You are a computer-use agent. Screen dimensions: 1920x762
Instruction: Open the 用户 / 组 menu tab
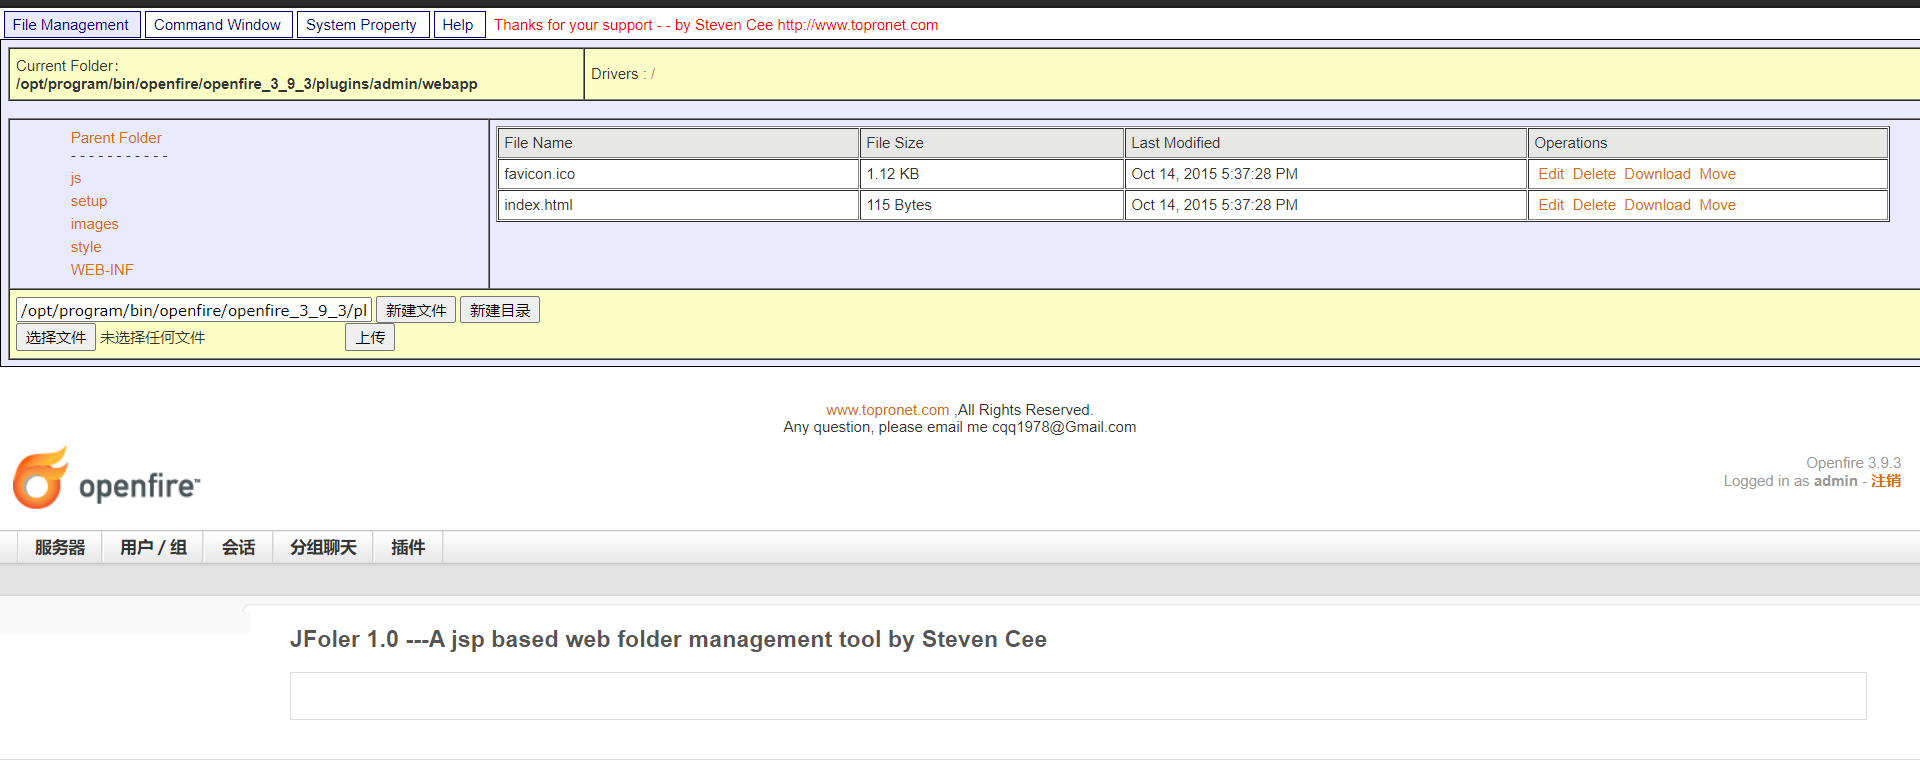(x=153, y=547)
